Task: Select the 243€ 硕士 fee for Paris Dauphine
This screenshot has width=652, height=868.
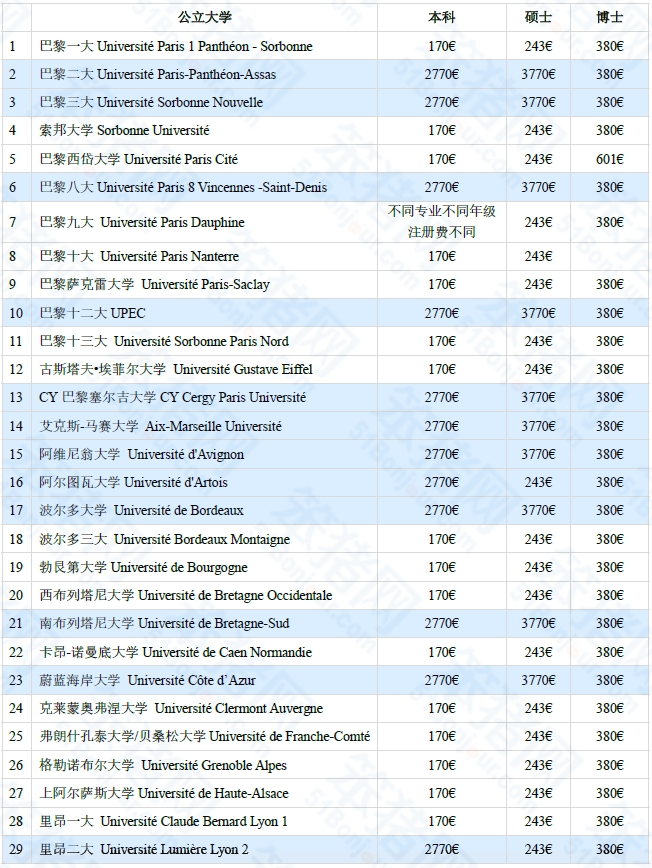Action: (x=538, y=222)
